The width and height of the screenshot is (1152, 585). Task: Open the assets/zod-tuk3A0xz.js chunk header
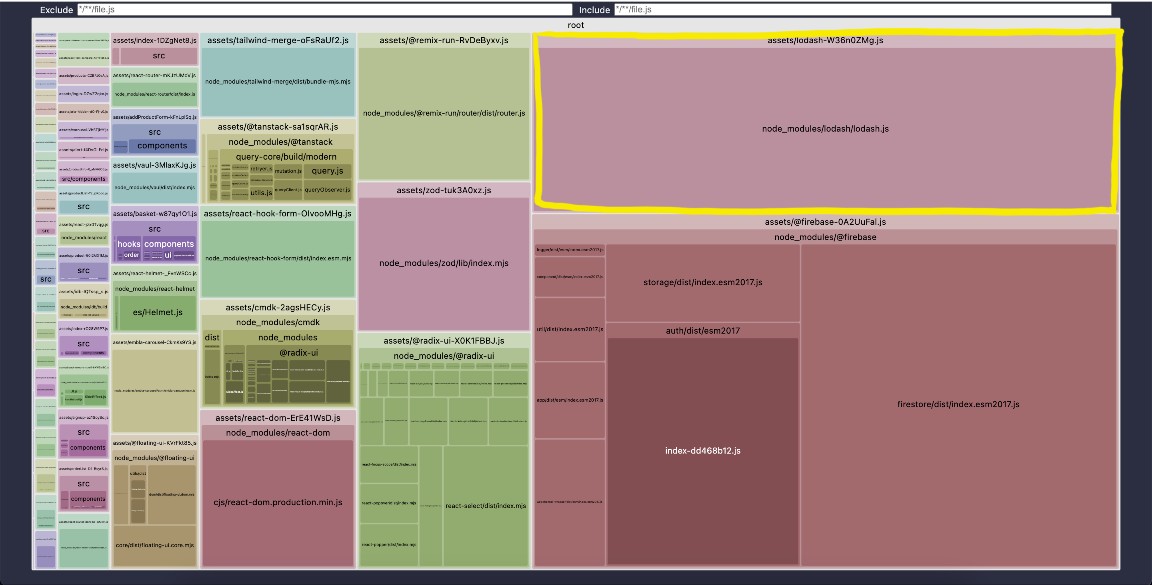tap(444, 190)
